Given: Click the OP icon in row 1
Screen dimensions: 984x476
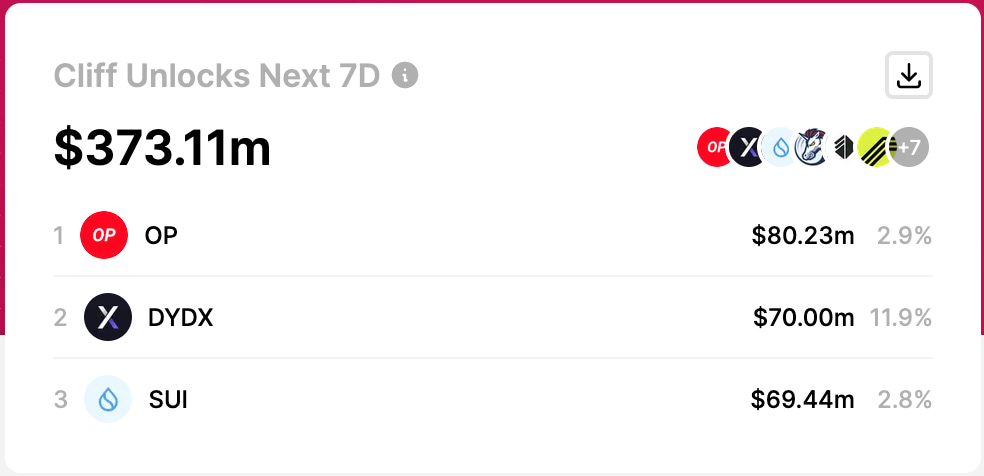Looking at the screenshot, I should click(x=104, y=235).
